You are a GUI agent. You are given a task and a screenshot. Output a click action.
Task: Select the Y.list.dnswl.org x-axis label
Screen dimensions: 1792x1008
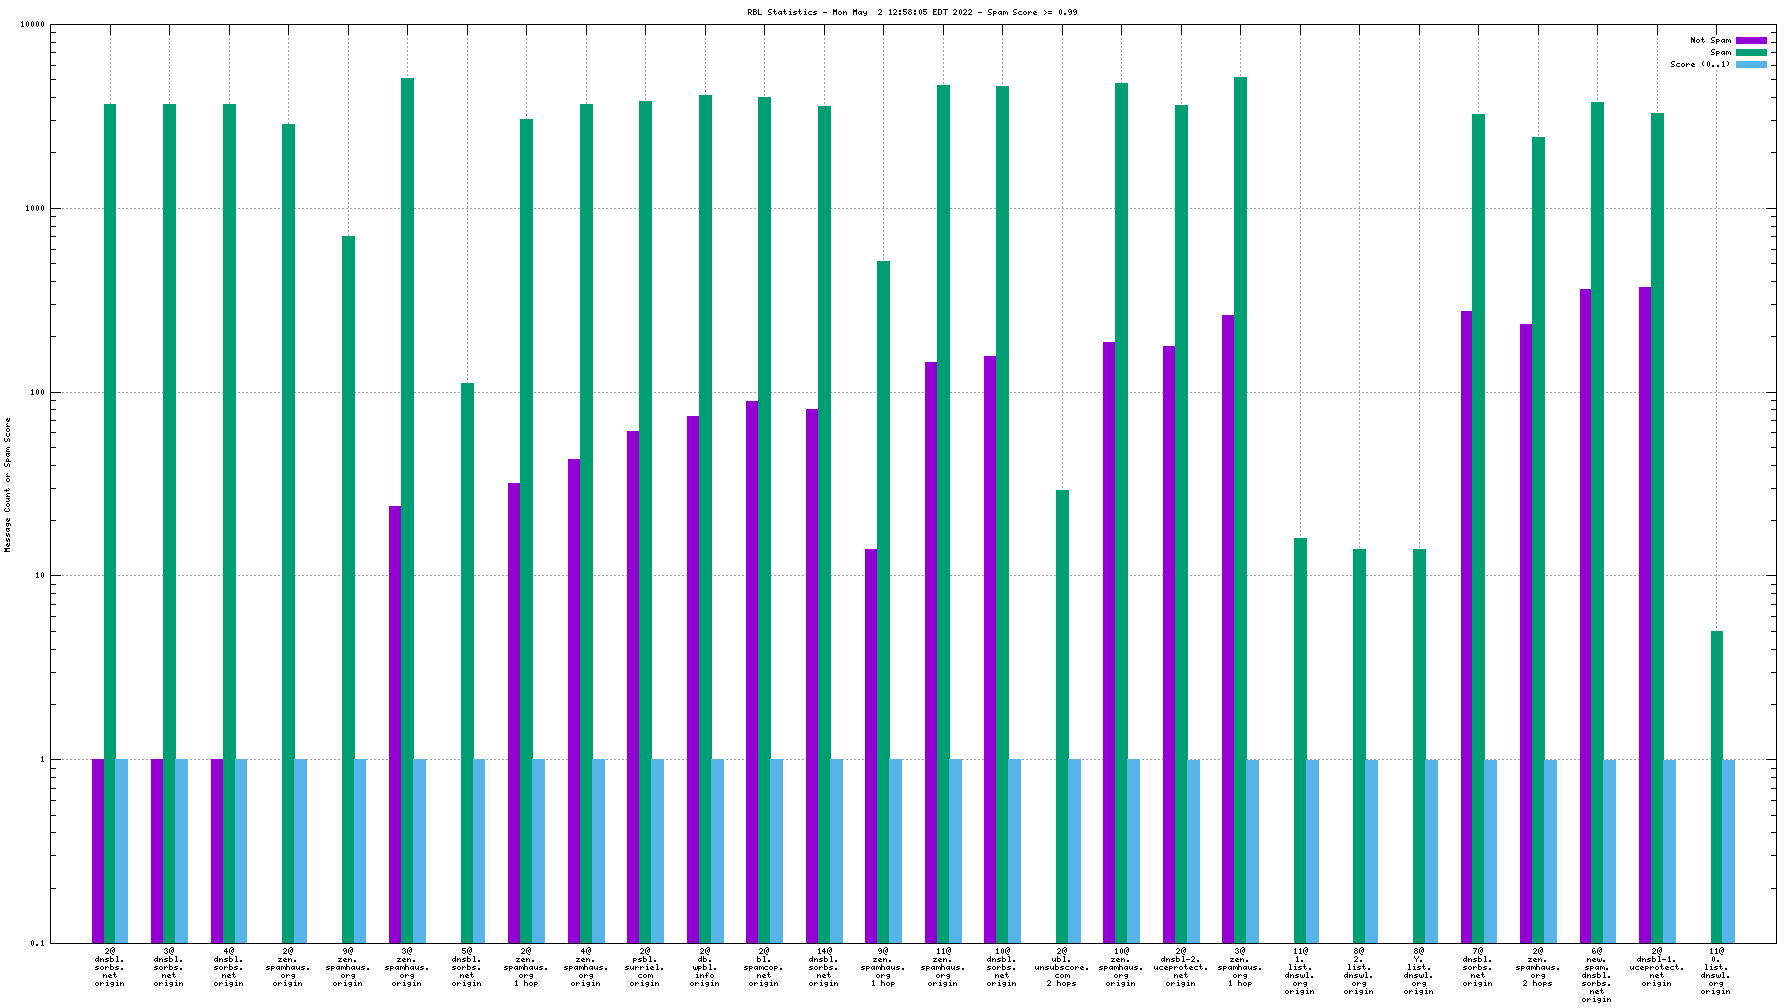[x=1419, y=971]
